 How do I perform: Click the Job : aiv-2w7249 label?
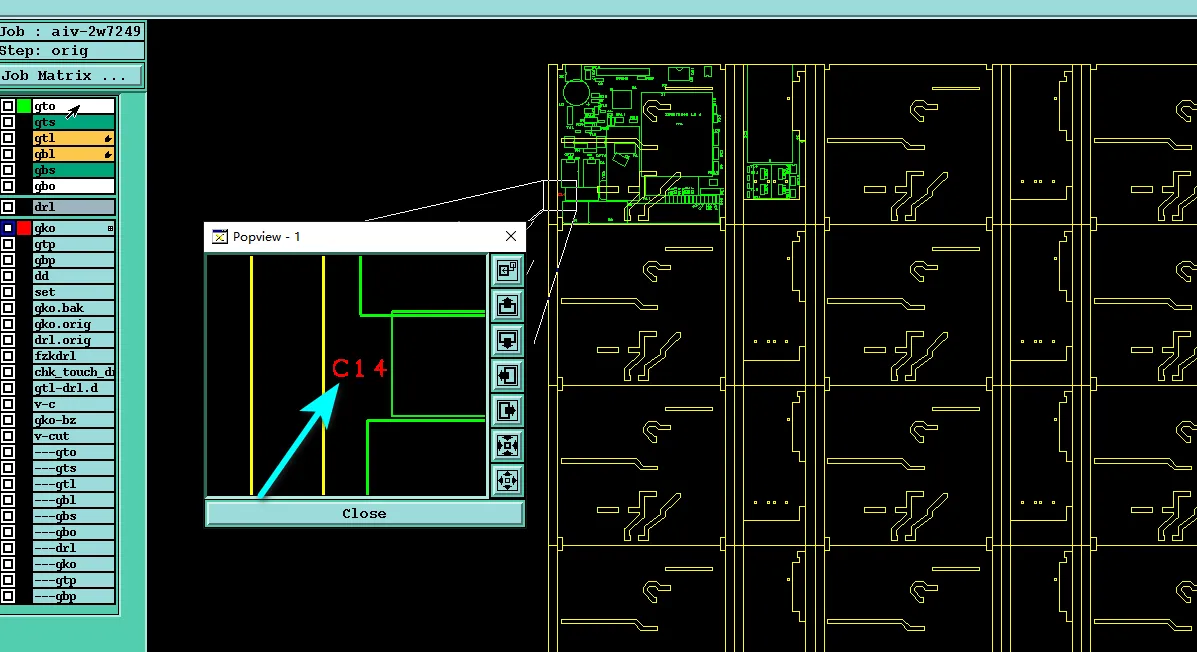(x=71, y=31)
